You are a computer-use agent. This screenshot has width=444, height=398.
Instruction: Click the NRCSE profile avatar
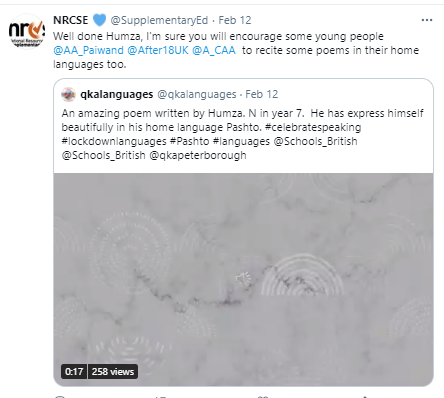(27, 31)
